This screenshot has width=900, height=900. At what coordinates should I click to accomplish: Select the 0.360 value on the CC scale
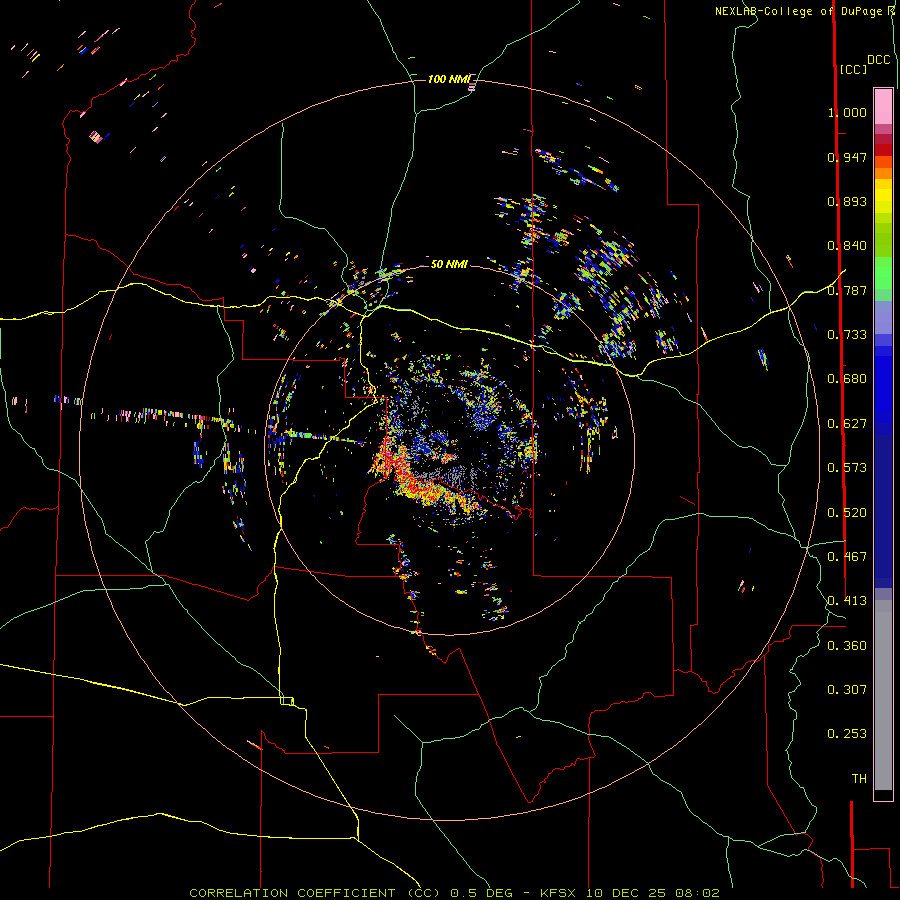(847, 645)
